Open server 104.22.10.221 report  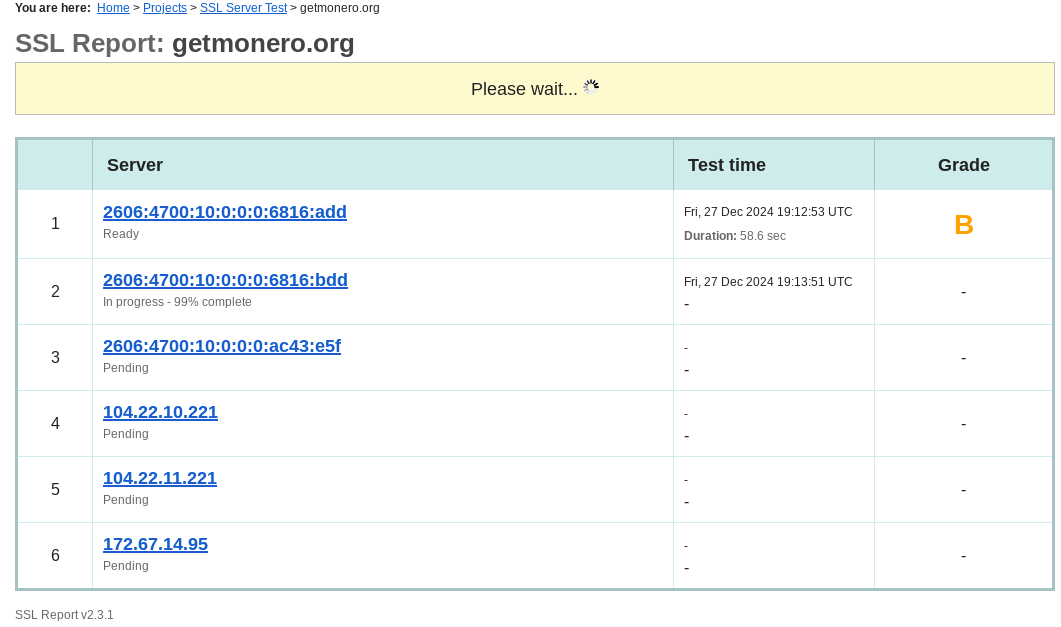pos(160,412)
